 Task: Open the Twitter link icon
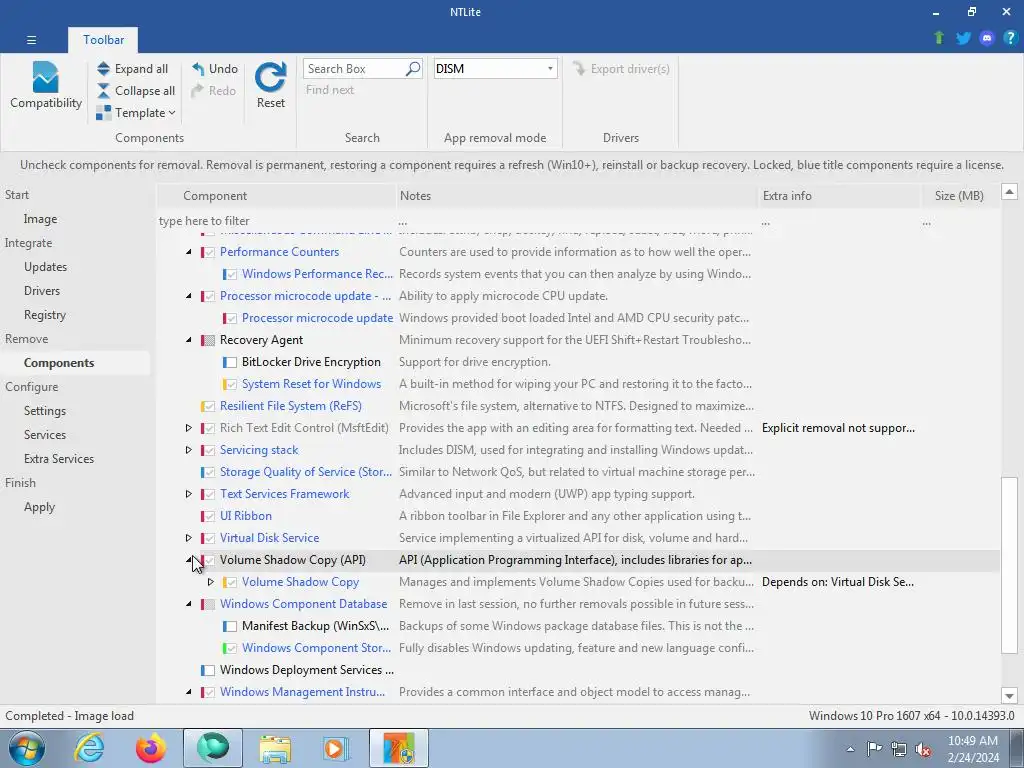(x=963, y=38)
